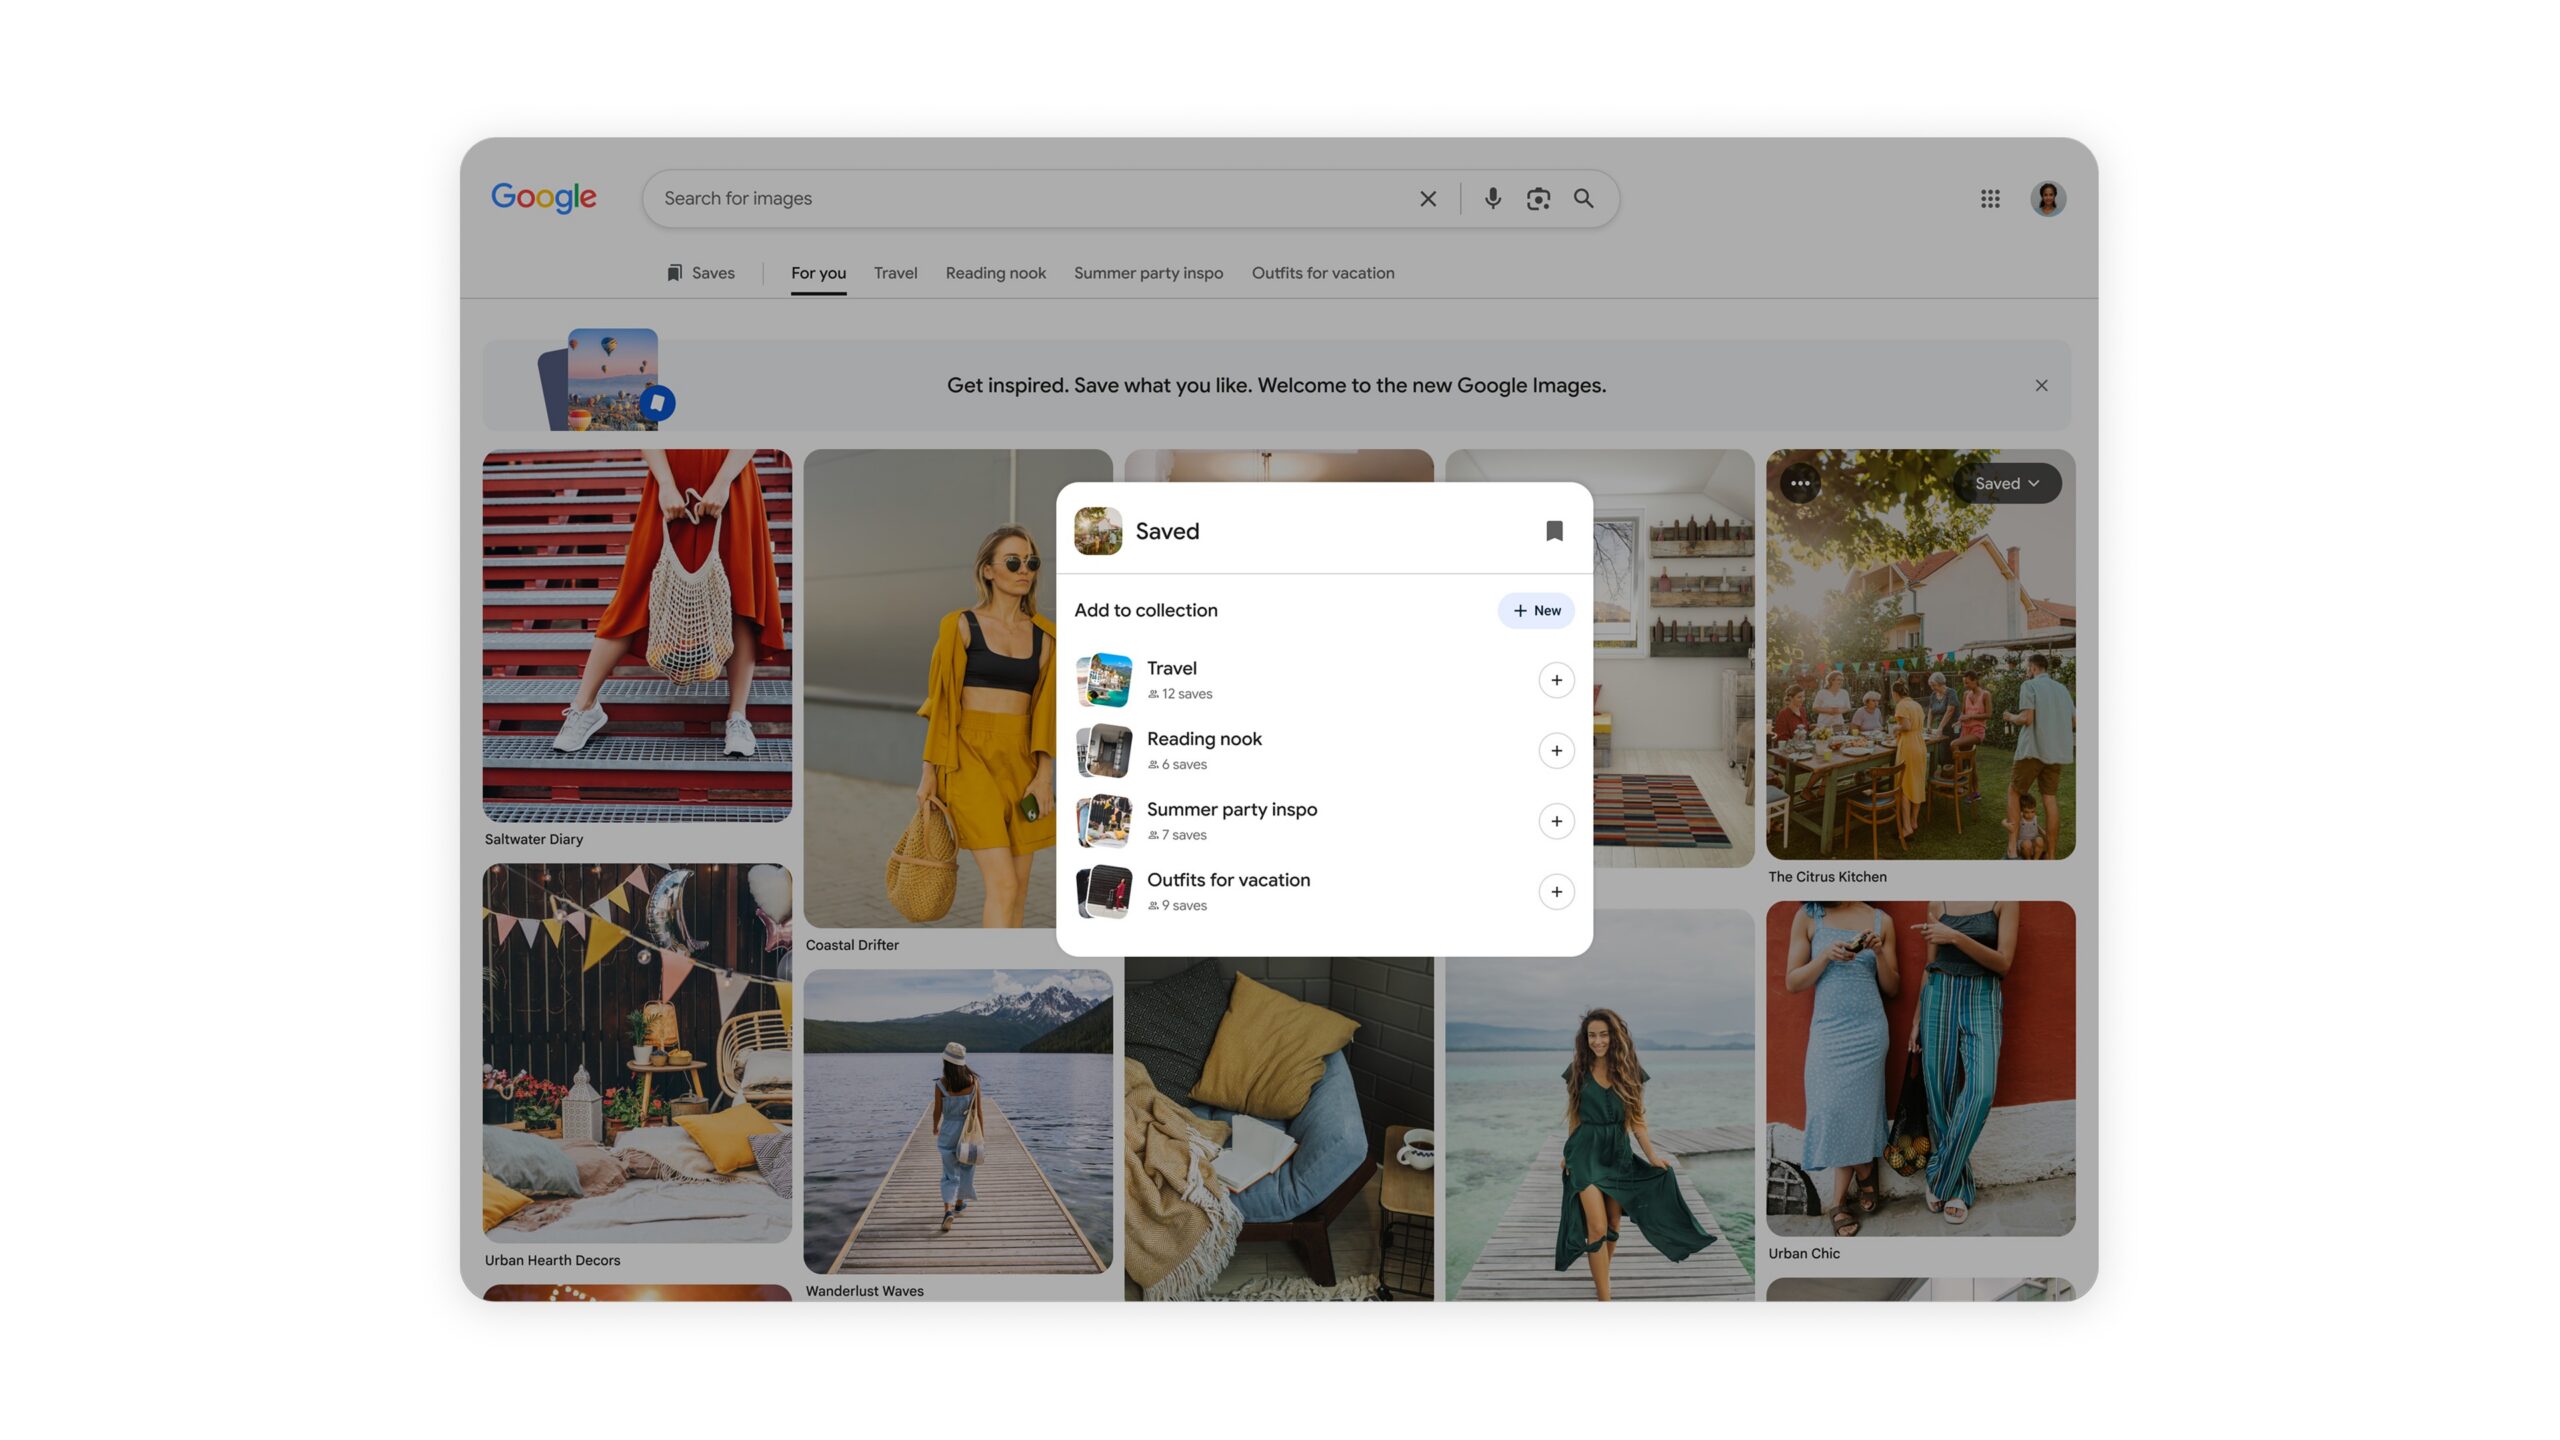
Task: Click the Outfits for vacation name in popup
Action: (1228, 880)
